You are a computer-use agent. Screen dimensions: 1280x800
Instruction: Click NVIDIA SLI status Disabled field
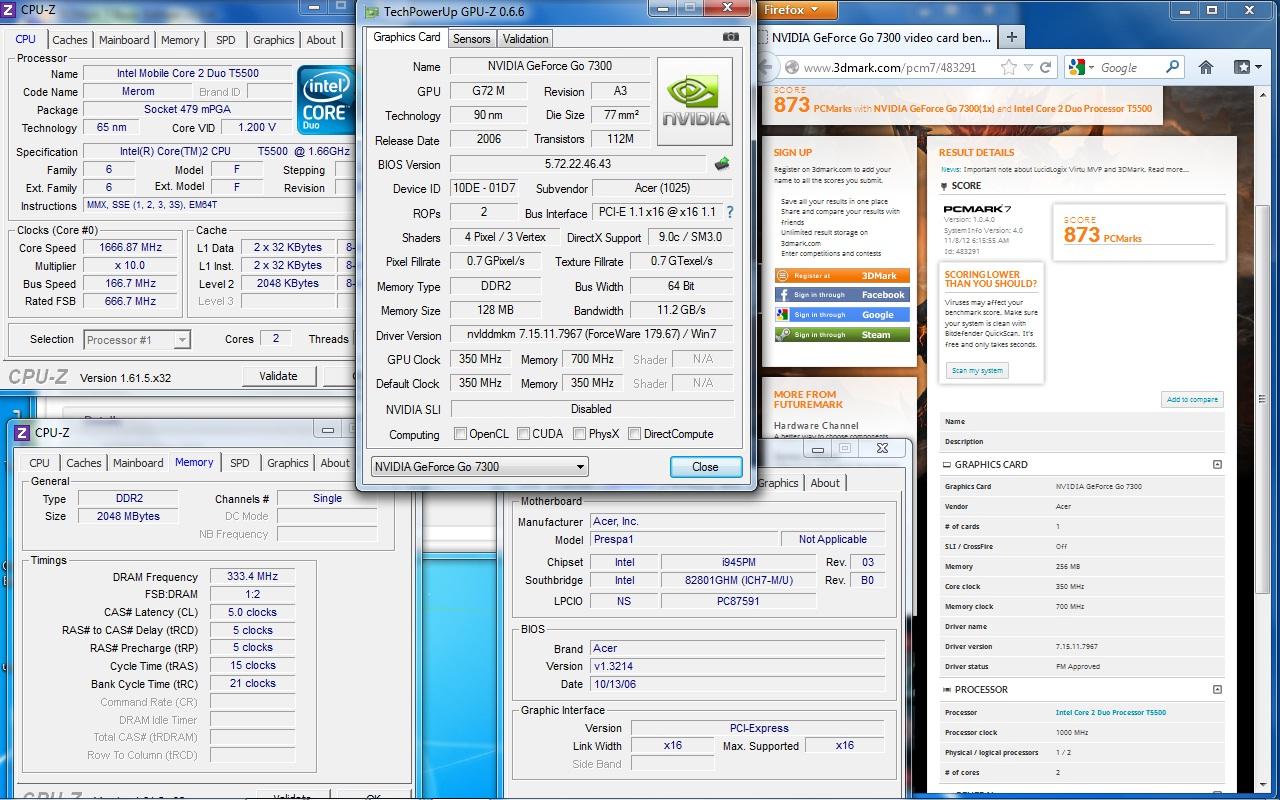click(x=591, y=409)
